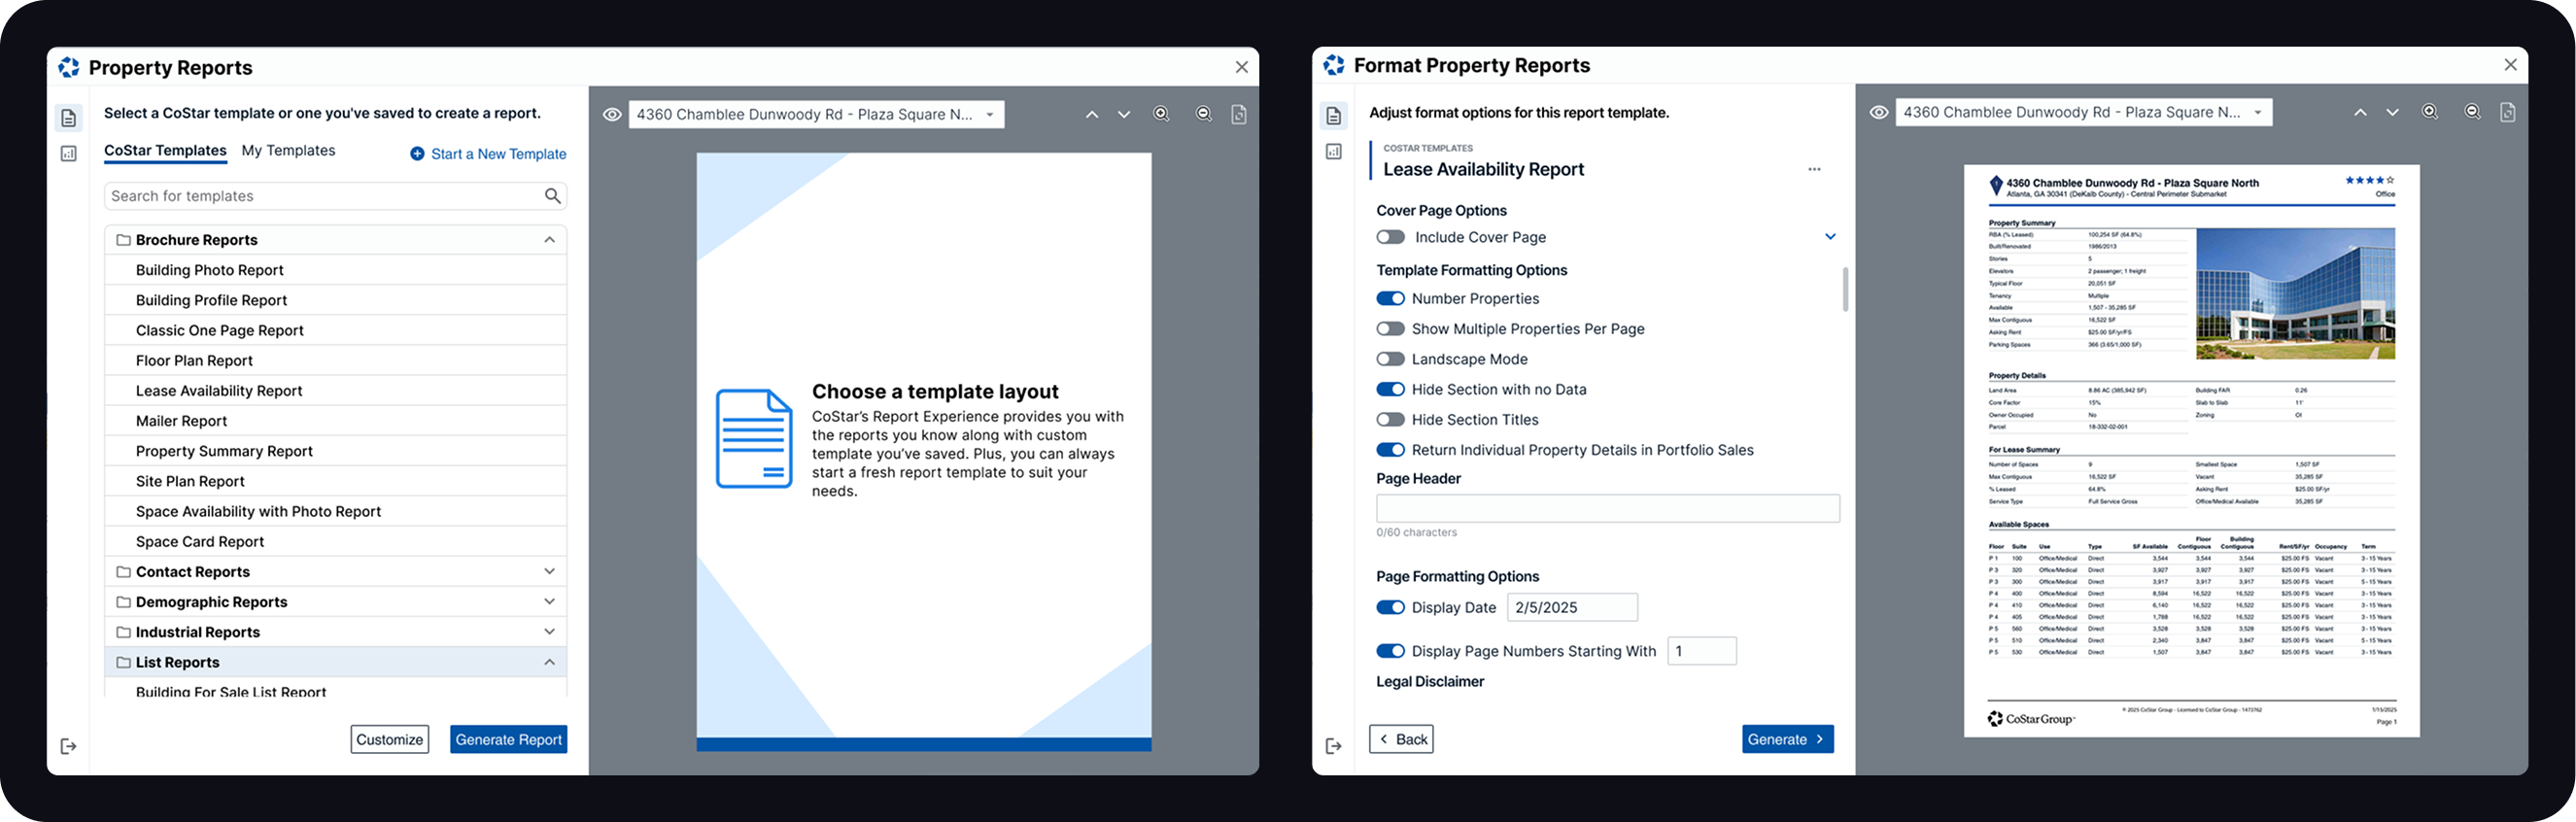Click the exit icon in Property Reports sidebar

(68, 746)
